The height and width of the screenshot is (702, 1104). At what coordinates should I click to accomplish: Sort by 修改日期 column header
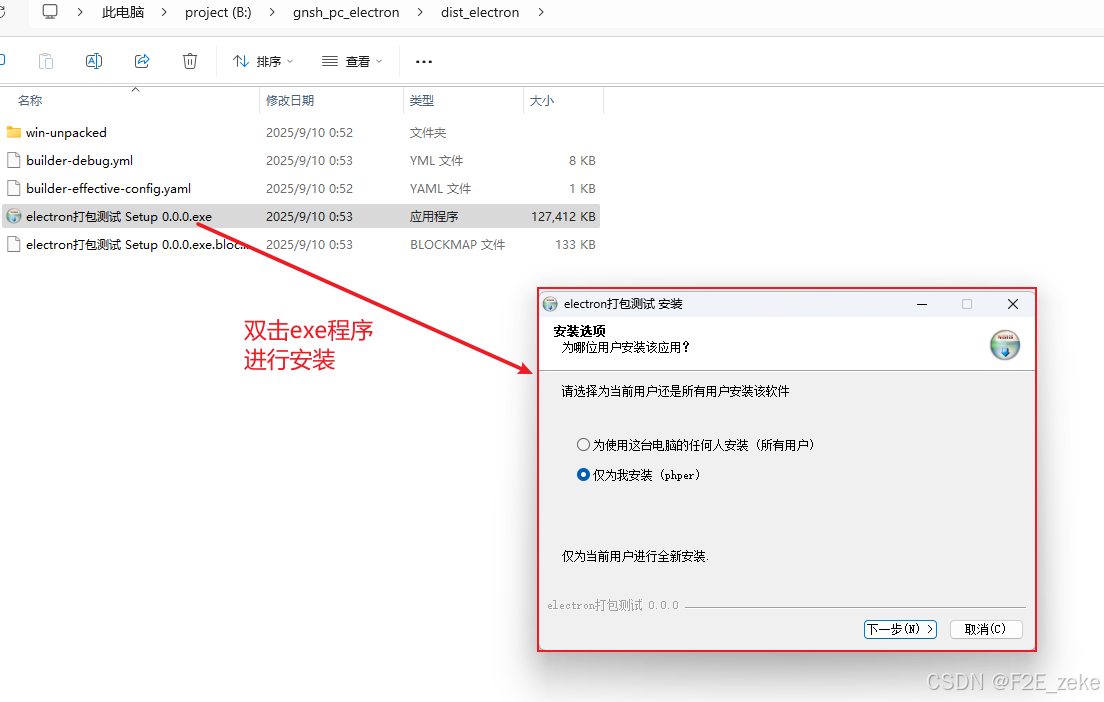pos(290,101)
